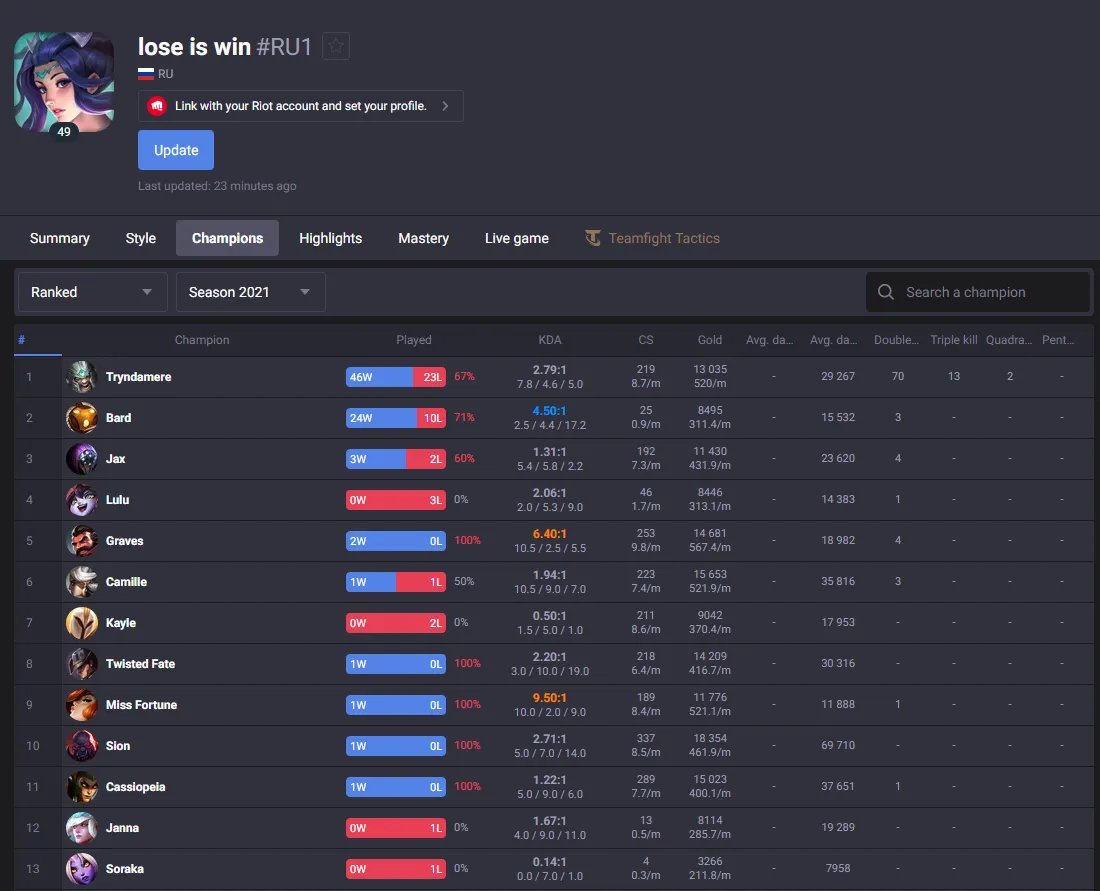Open the Highlights tab

[330, 239]
